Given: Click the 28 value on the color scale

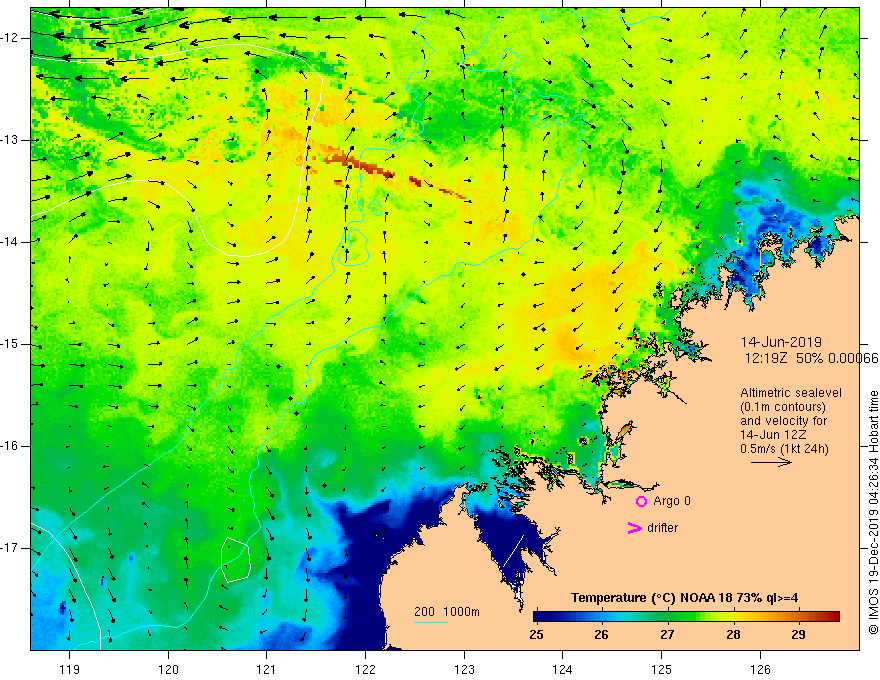Looking at the screenshot, I should 733,635.
